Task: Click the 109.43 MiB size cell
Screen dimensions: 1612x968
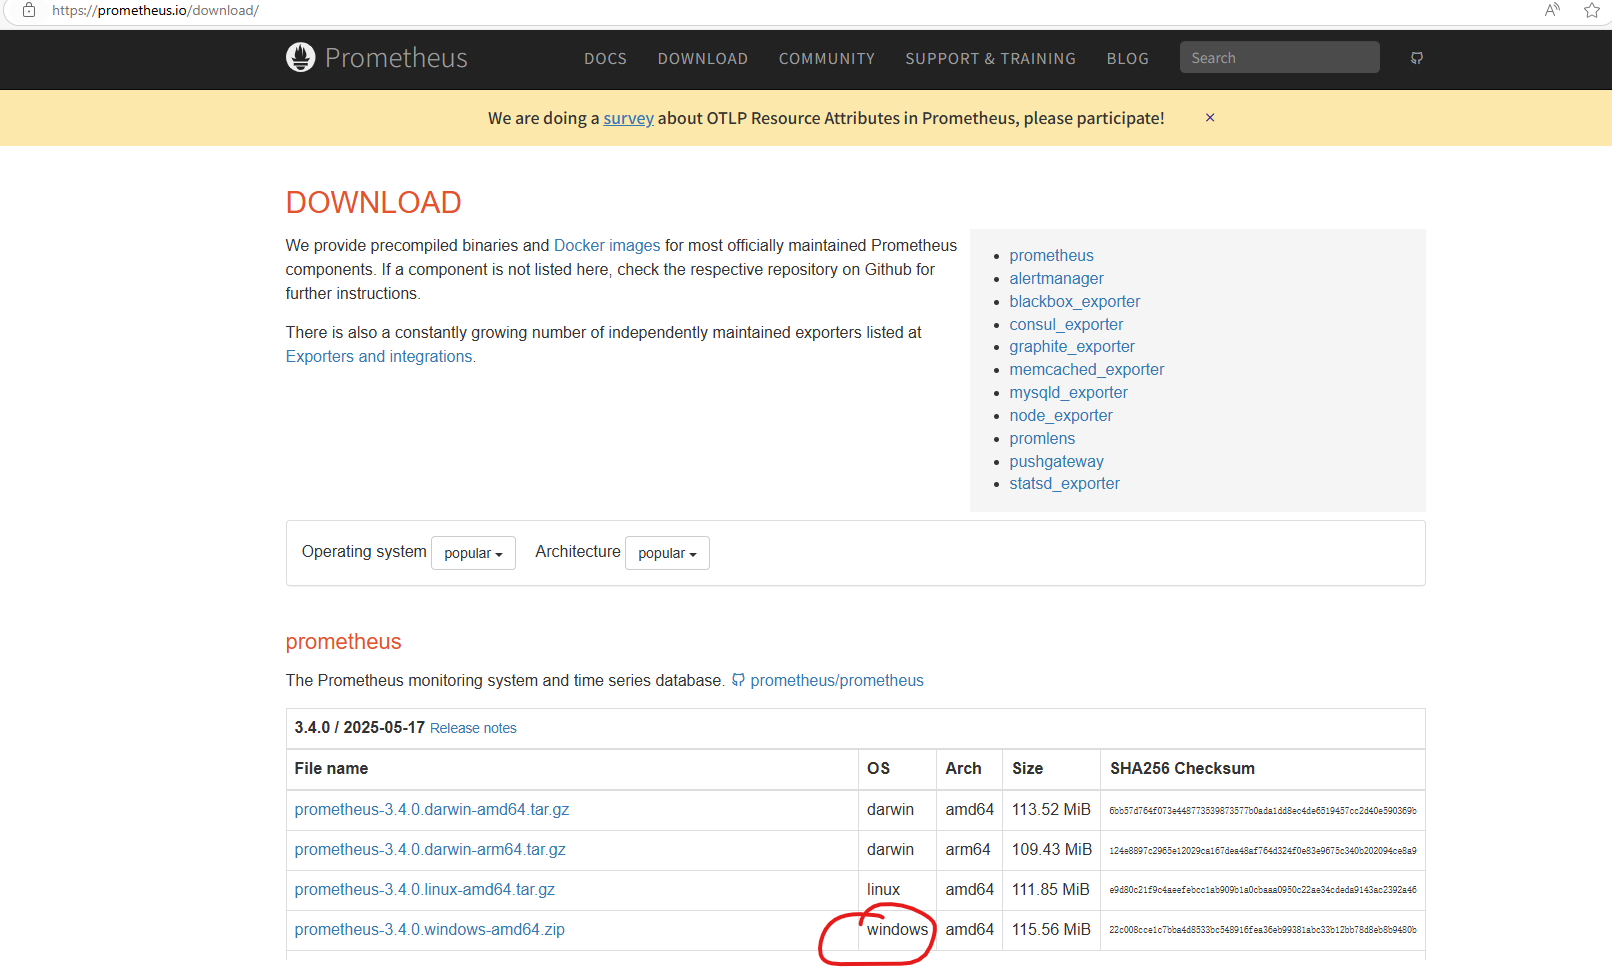Action: [x=1052, y=850]
